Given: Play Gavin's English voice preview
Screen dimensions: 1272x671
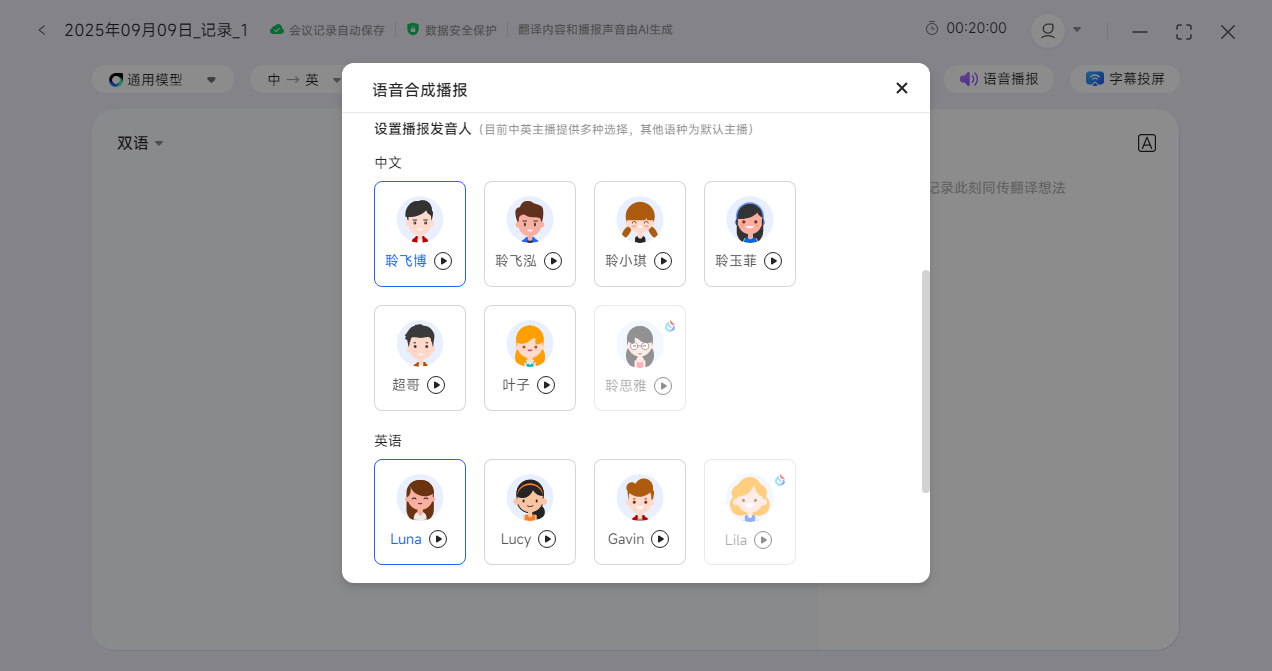Looking at the screenshot, I should click(660, 539).
